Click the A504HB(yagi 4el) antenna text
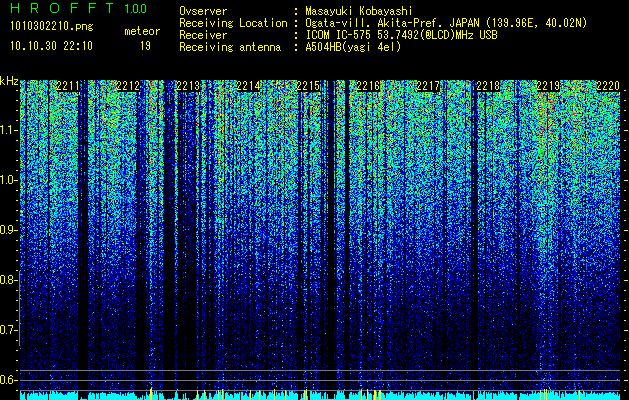629x400 pixels. coord(353,47)
